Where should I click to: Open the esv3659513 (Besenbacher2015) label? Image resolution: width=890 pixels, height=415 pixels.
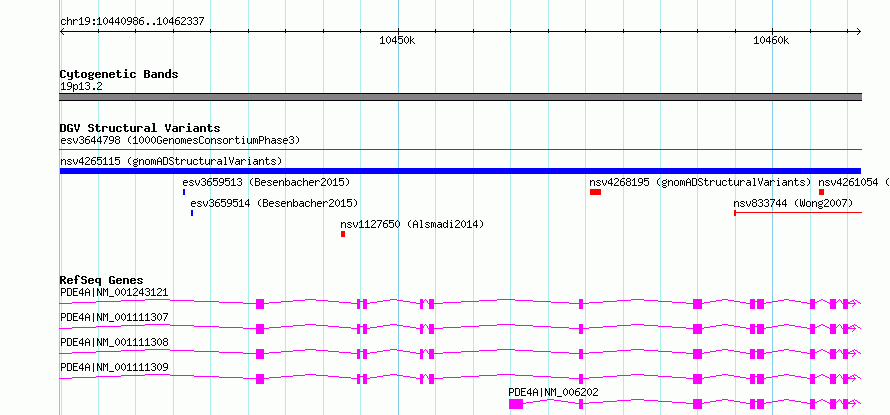[x=266, y=182]
